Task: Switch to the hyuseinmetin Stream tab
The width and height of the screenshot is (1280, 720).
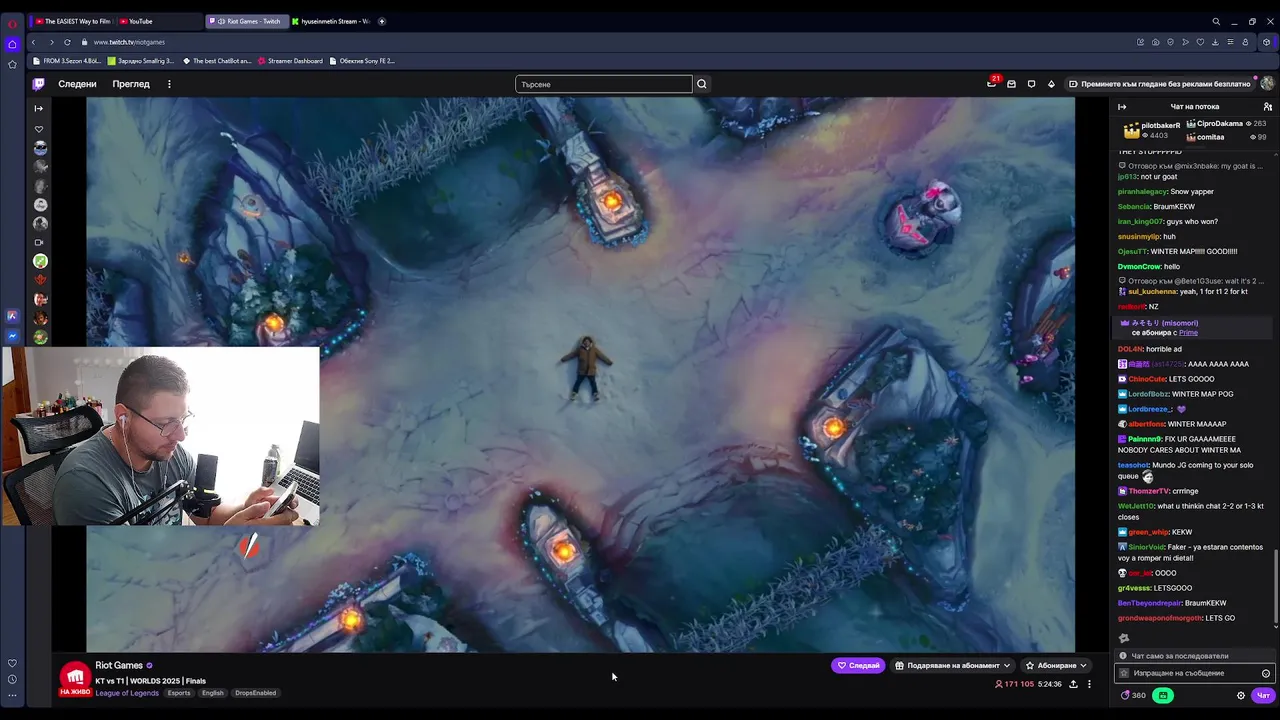Action: click(331, 21)
